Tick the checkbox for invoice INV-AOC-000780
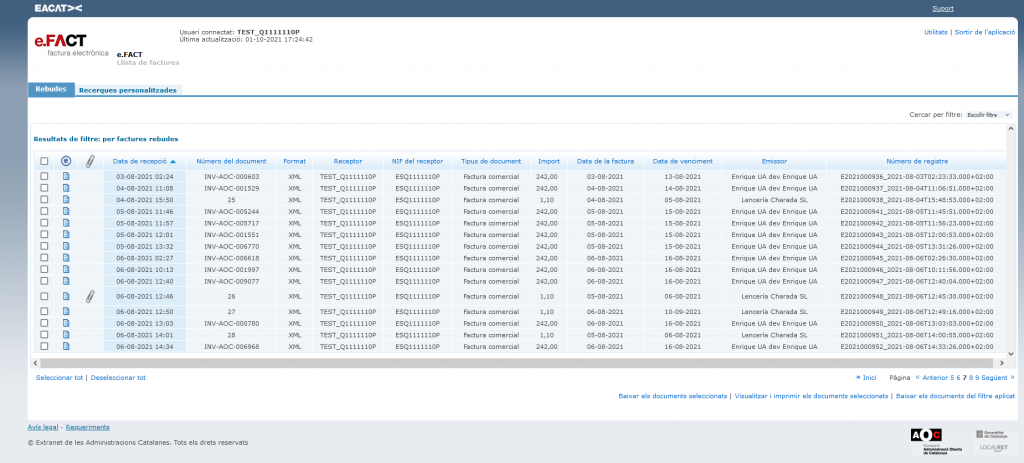 click(x=44, y=323)
